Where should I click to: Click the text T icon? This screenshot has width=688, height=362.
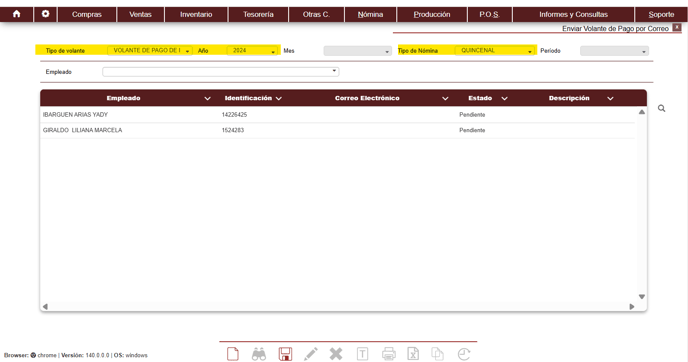pyautogui.click(x=362, y=354)
